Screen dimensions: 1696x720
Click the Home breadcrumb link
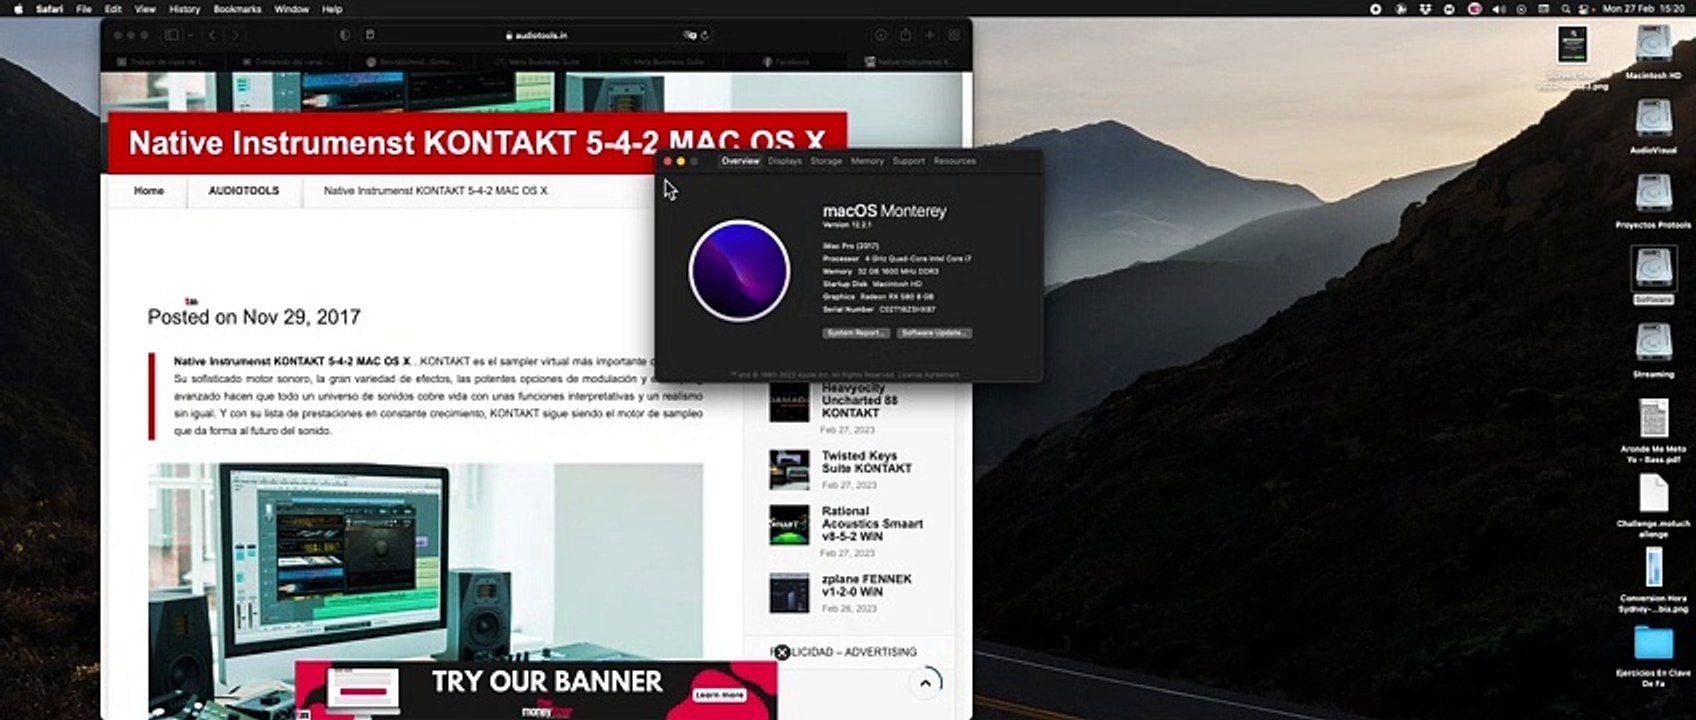click(149, 191)
